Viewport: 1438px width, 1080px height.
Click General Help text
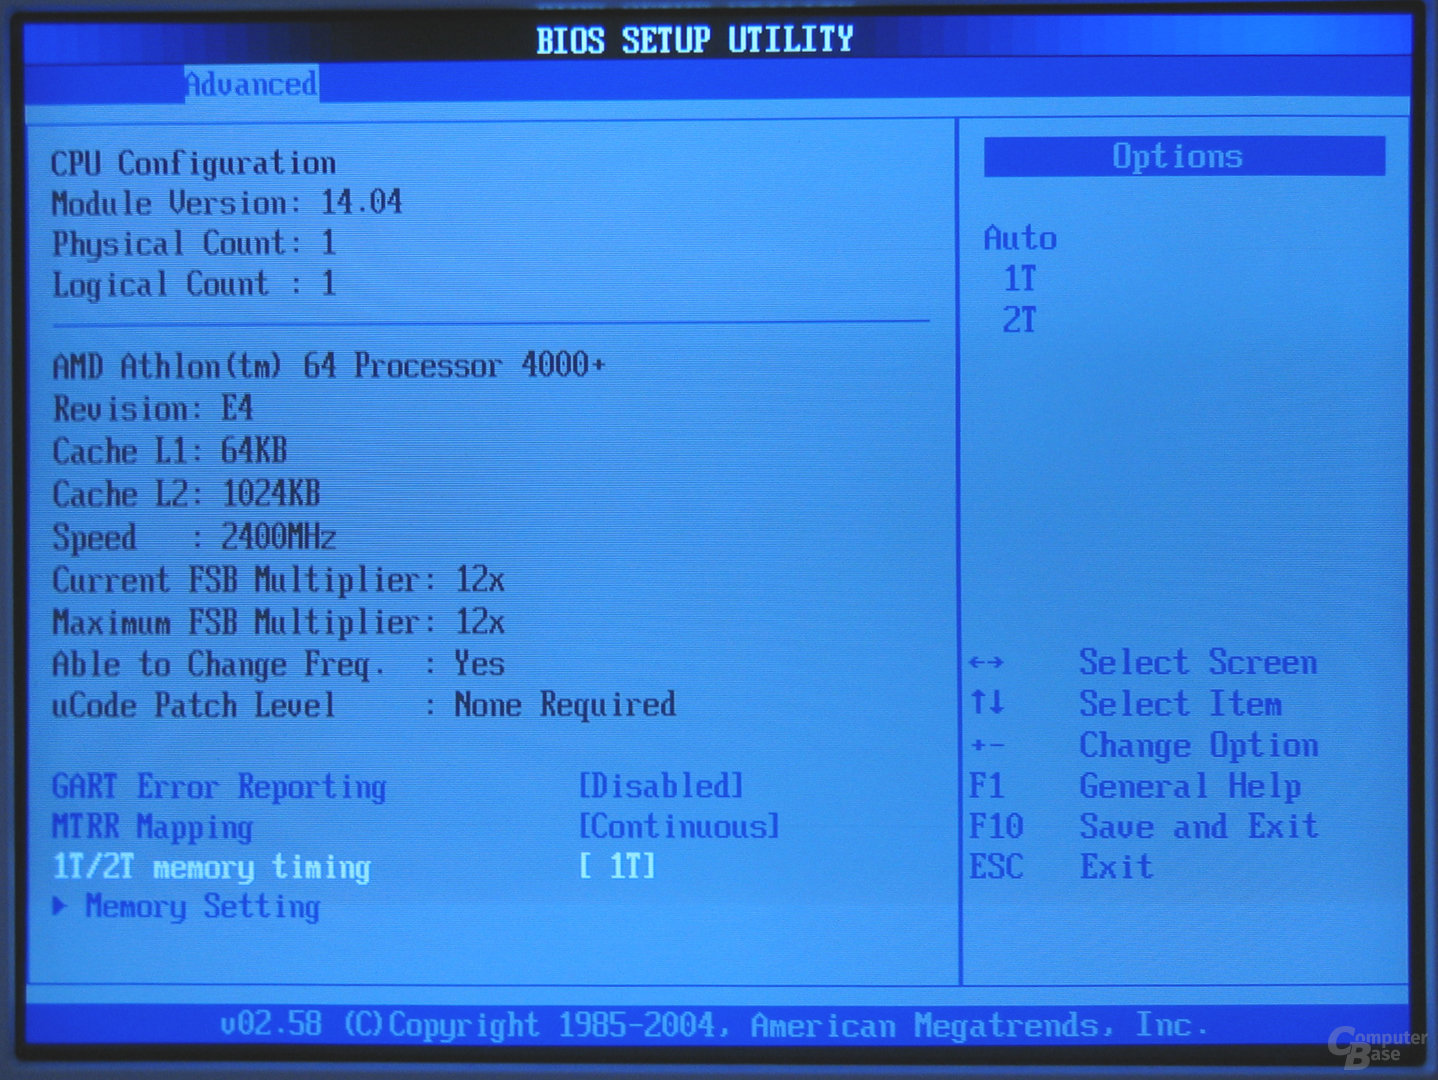pyautogui.click(x=1190, y=787)
